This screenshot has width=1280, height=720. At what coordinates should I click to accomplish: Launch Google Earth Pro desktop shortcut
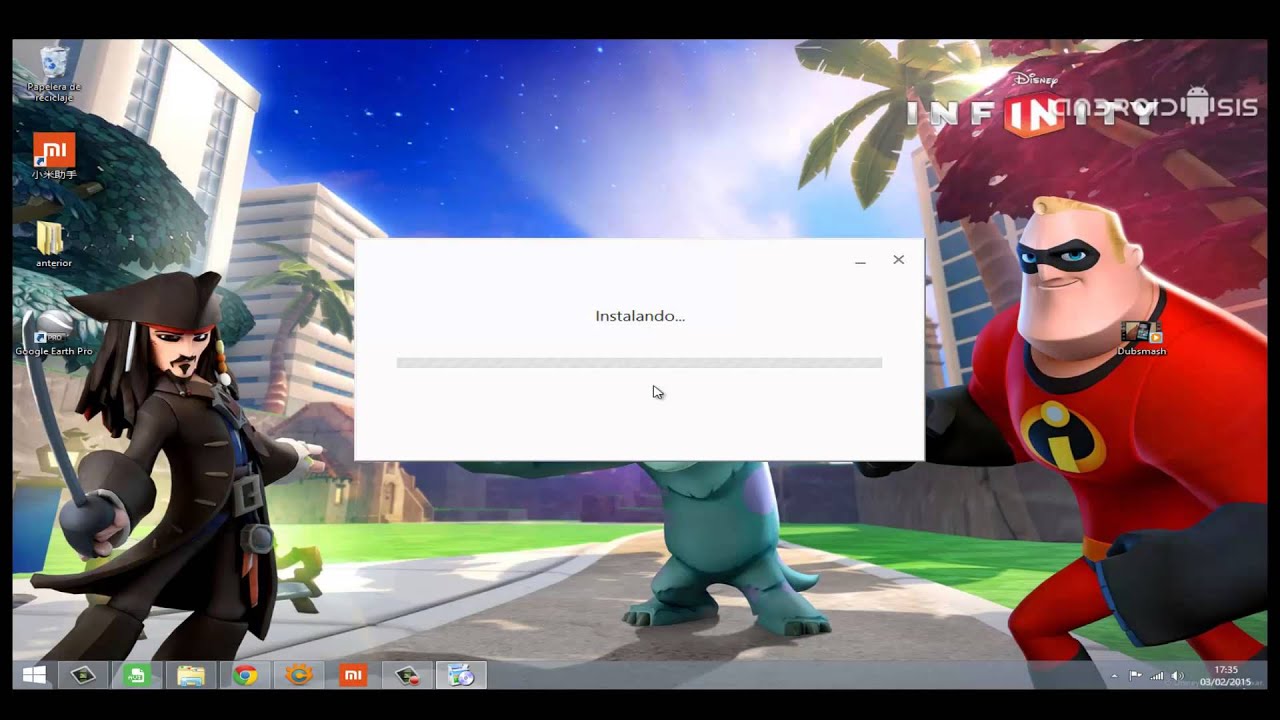[x=54, y=333]
